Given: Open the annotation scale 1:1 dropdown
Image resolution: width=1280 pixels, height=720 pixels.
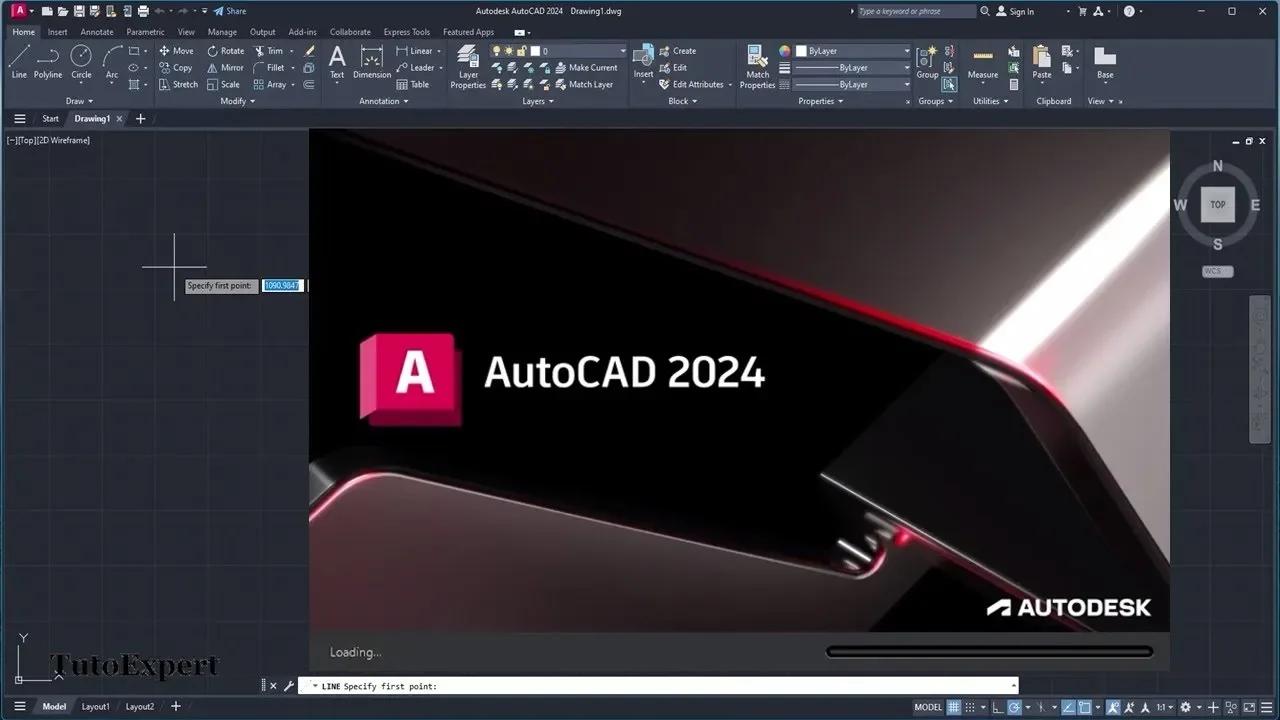Looking at the screenshot, I should point(1166,707).
